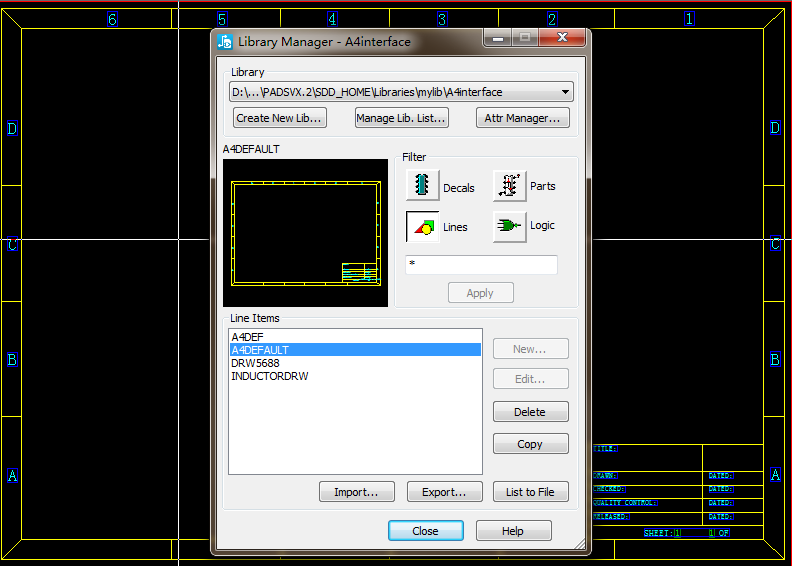The image size is (792, 566).
Task: Open Manage Lib. List dialog
Action: (402, 118)
